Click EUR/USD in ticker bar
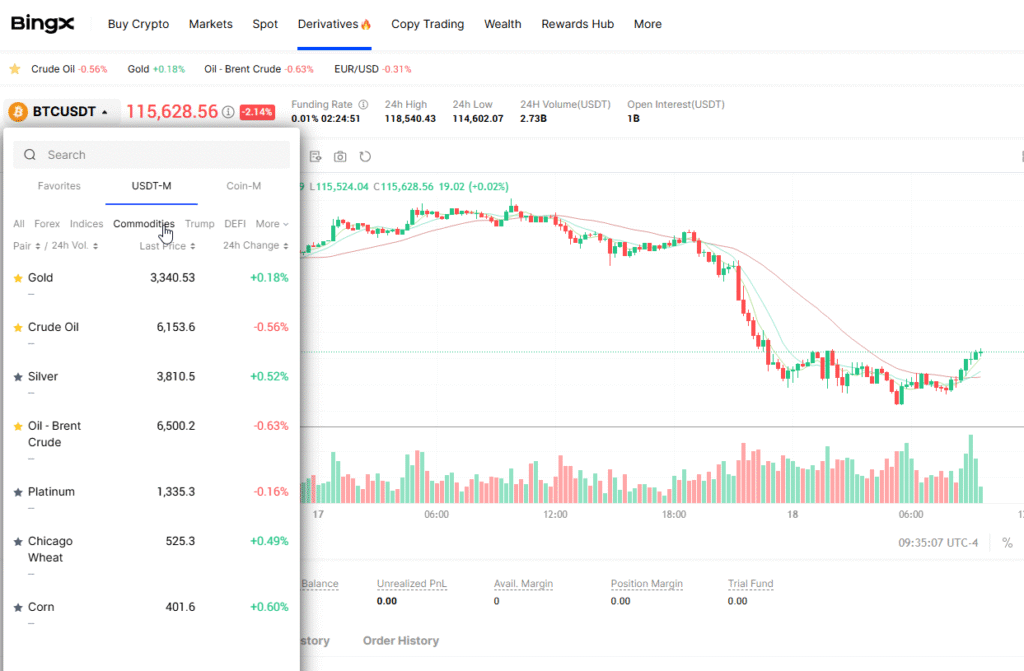The image size is (1024, 671). click(x=373, y=69)
